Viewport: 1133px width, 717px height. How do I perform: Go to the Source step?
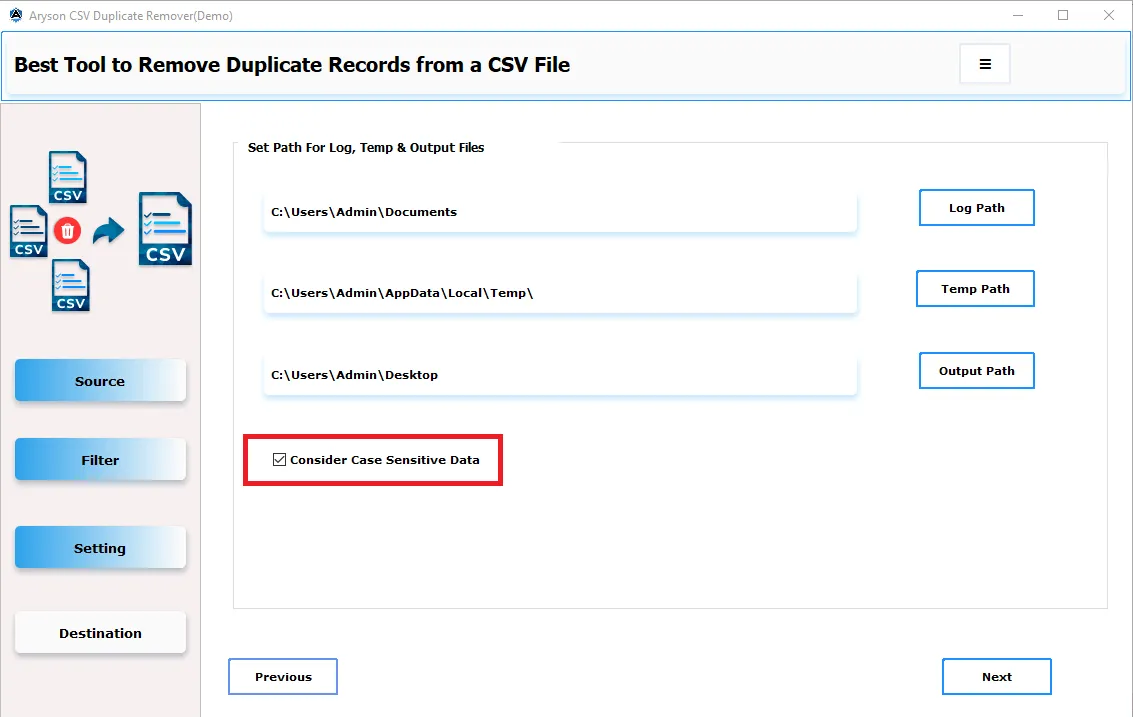(100, 381)
